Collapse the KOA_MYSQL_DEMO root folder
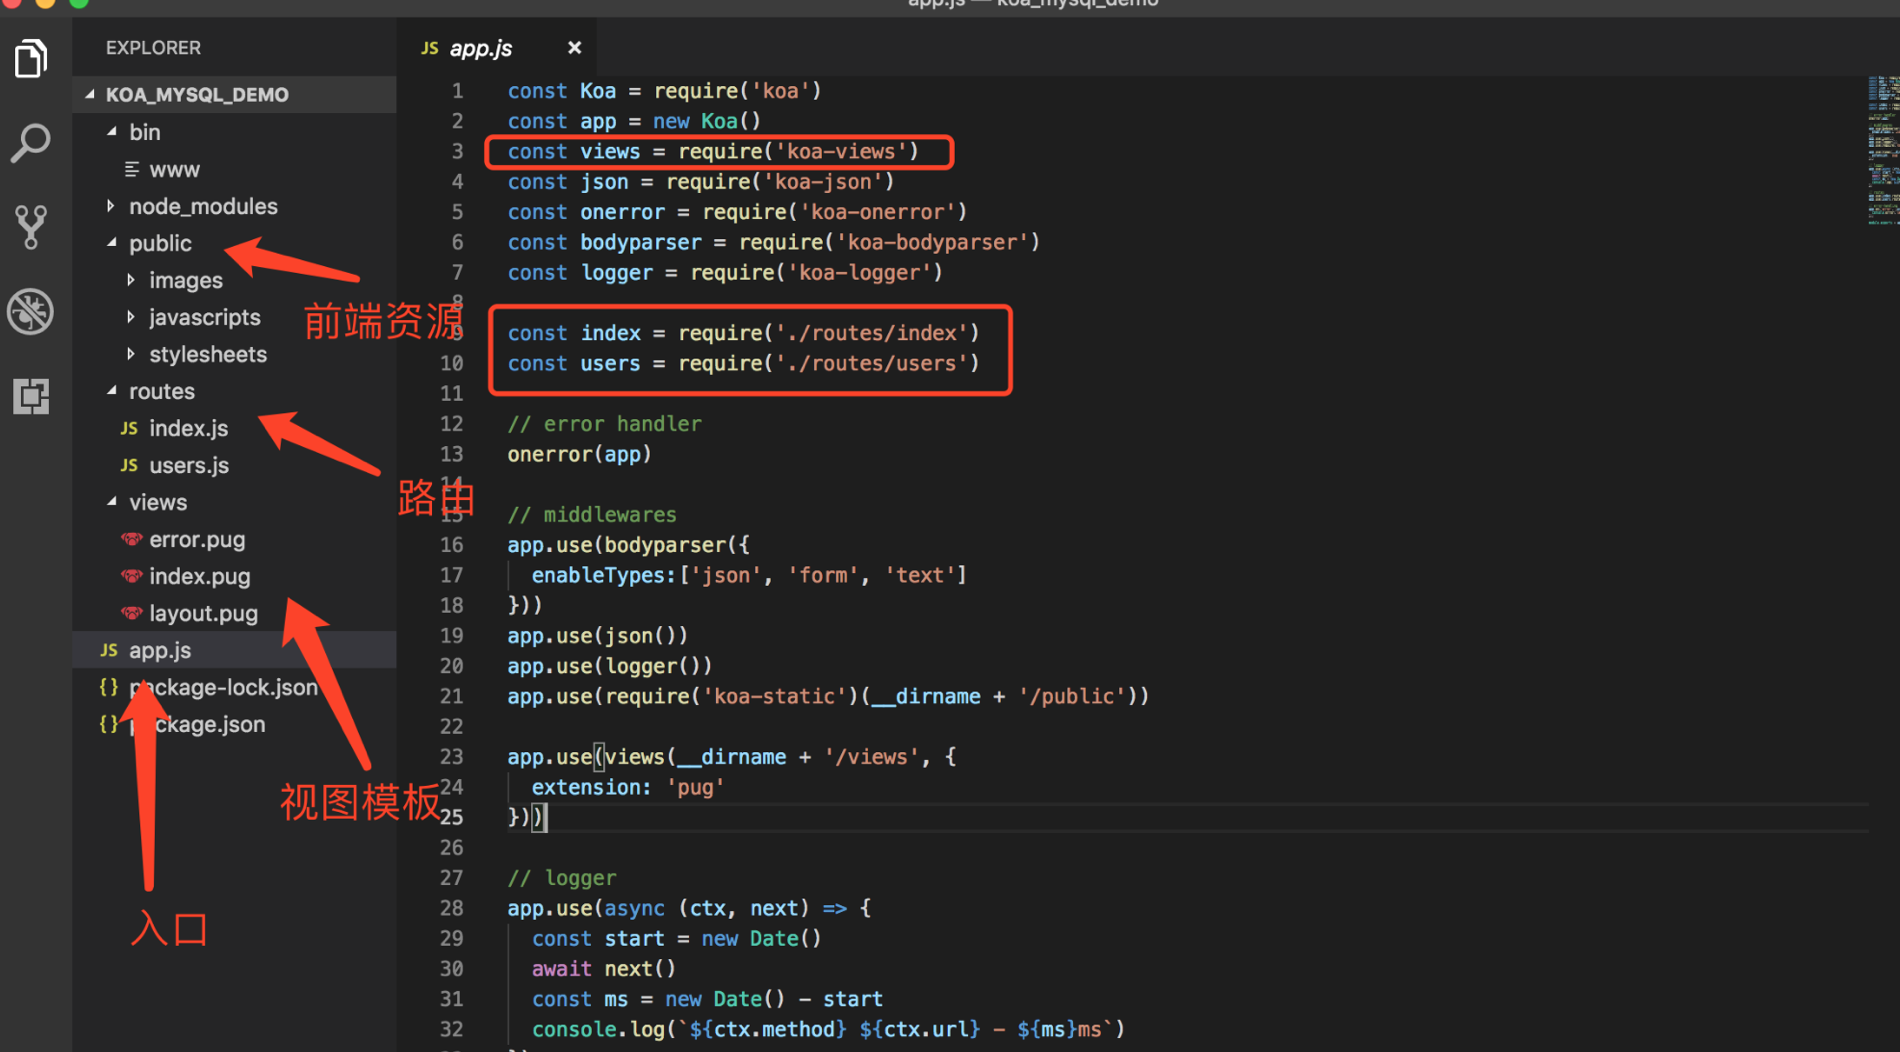This screenshot has width=1900, height=1052. (90, 95)
